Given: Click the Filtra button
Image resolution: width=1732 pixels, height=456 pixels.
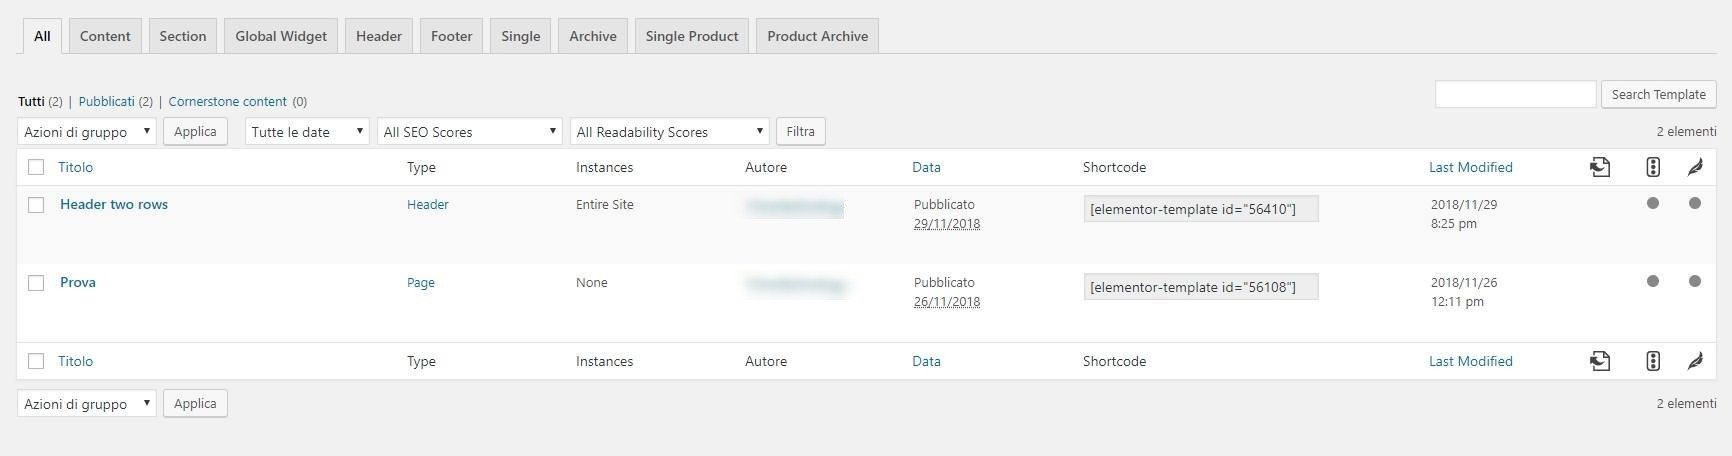Looking at the screenshot, I should (800, 131).
